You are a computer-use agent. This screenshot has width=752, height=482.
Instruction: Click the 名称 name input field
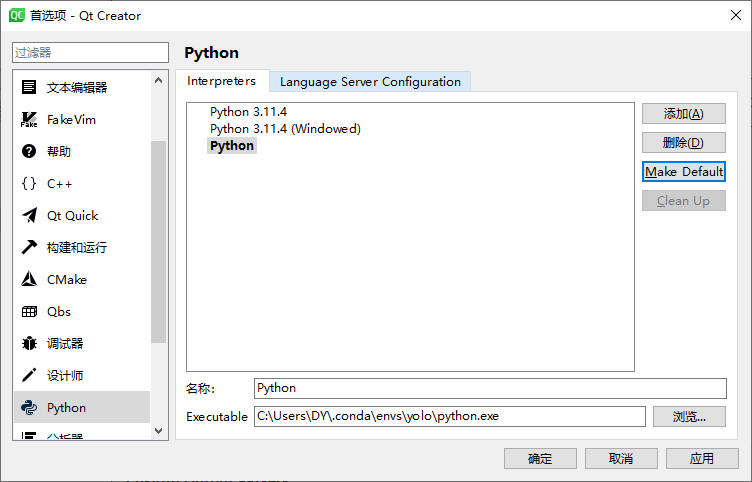(x=490, y=388)
